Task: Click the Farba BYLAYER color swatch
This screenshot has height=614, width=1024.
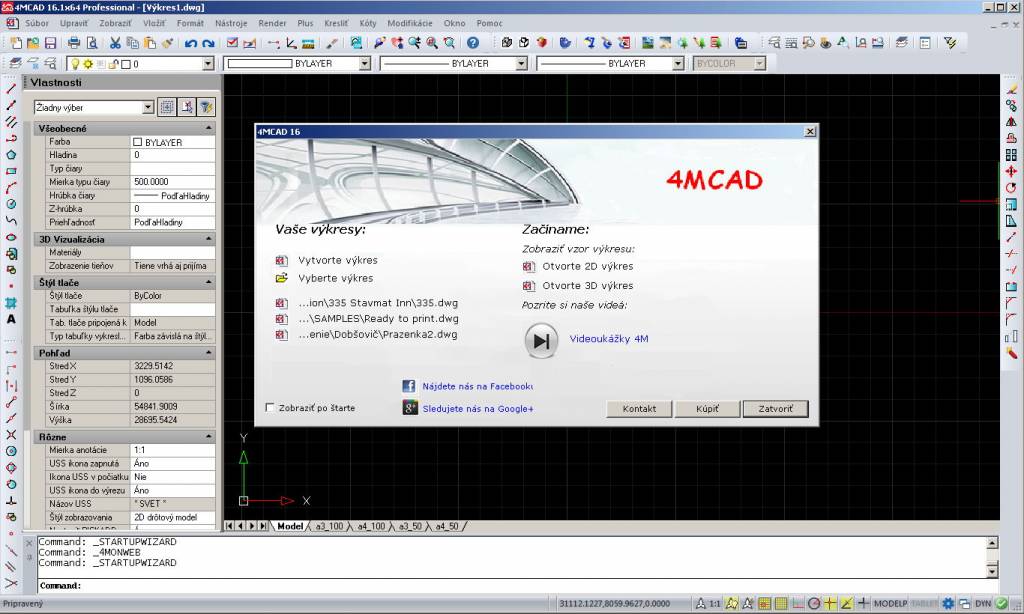Action: click(x=137, y=142)
